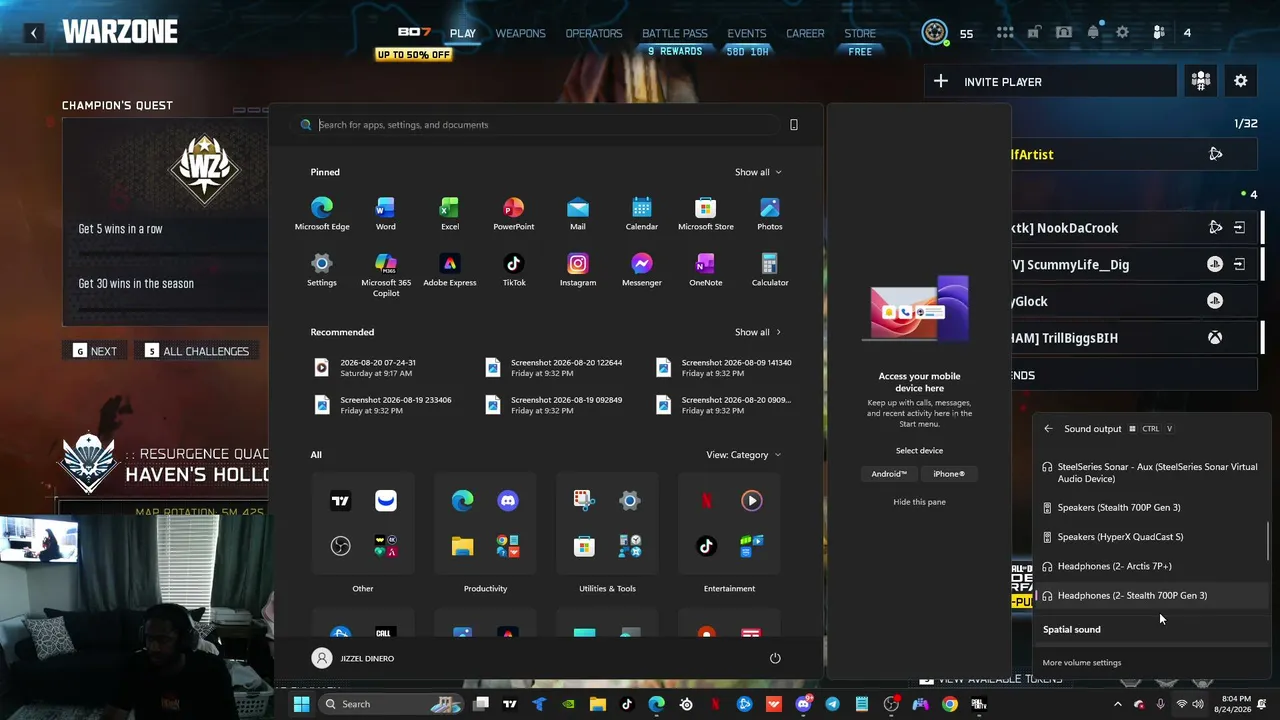1280x720 pixels.
Task: Choose iPhone mobile device option
Action: 949,474
